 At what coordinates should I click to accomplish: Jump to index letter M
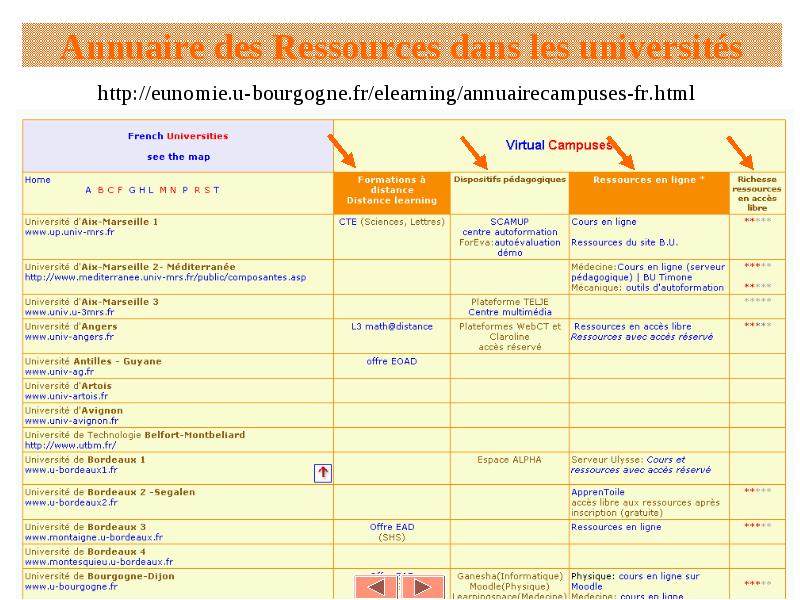click(163, 190)
